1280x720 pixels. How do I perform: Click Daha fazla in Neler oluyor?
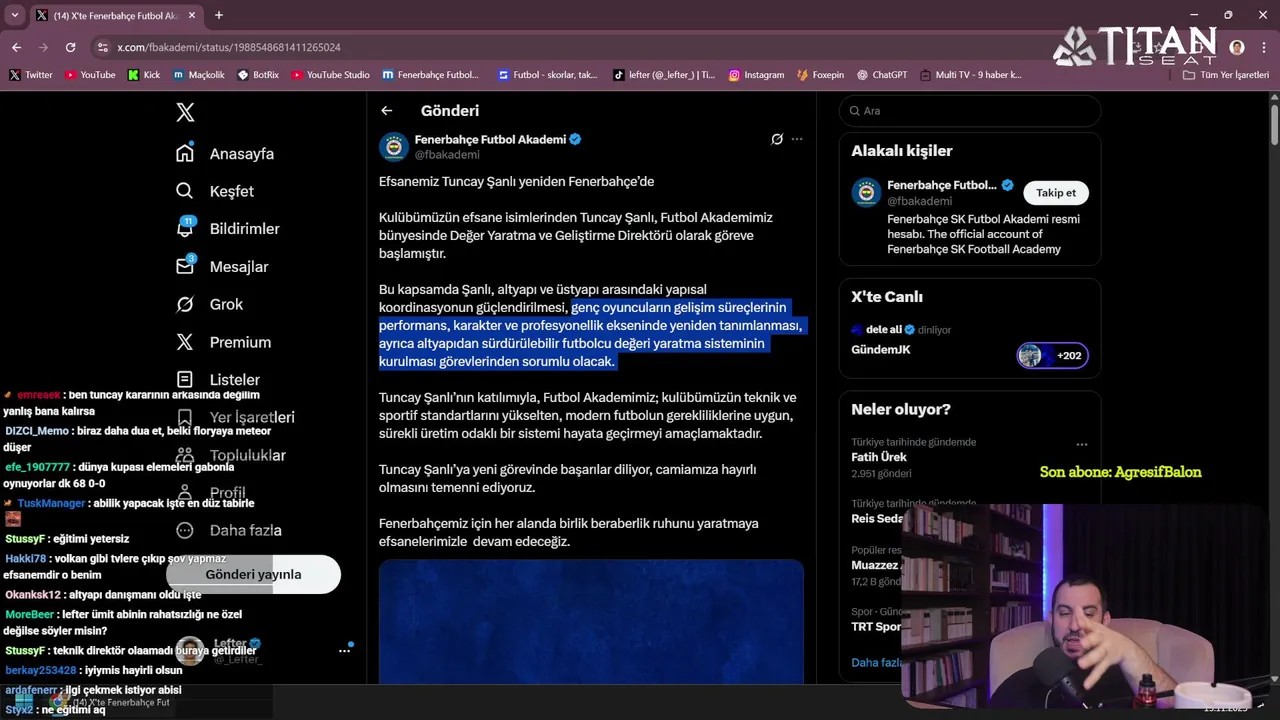(877, 662)
